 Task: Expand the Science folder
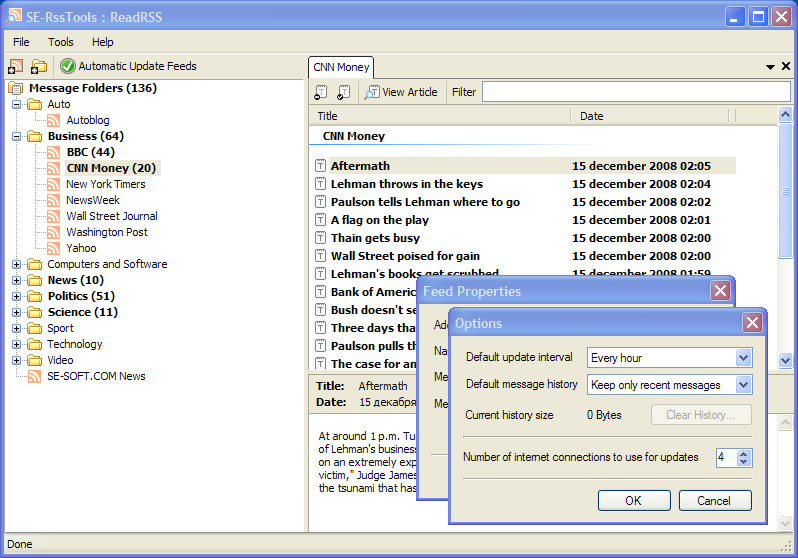point(17,312)
